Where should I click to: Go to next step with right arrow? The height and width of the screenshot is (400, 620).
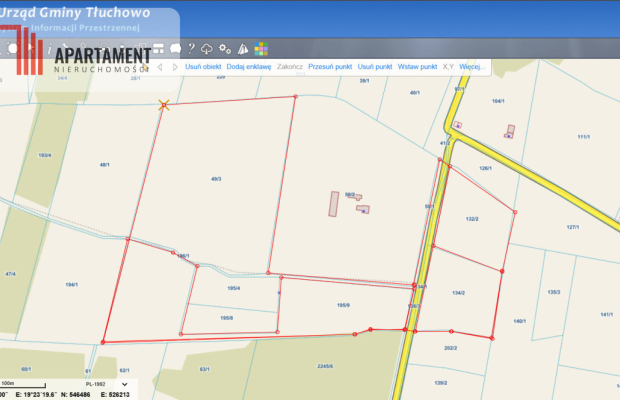(175, 67)
